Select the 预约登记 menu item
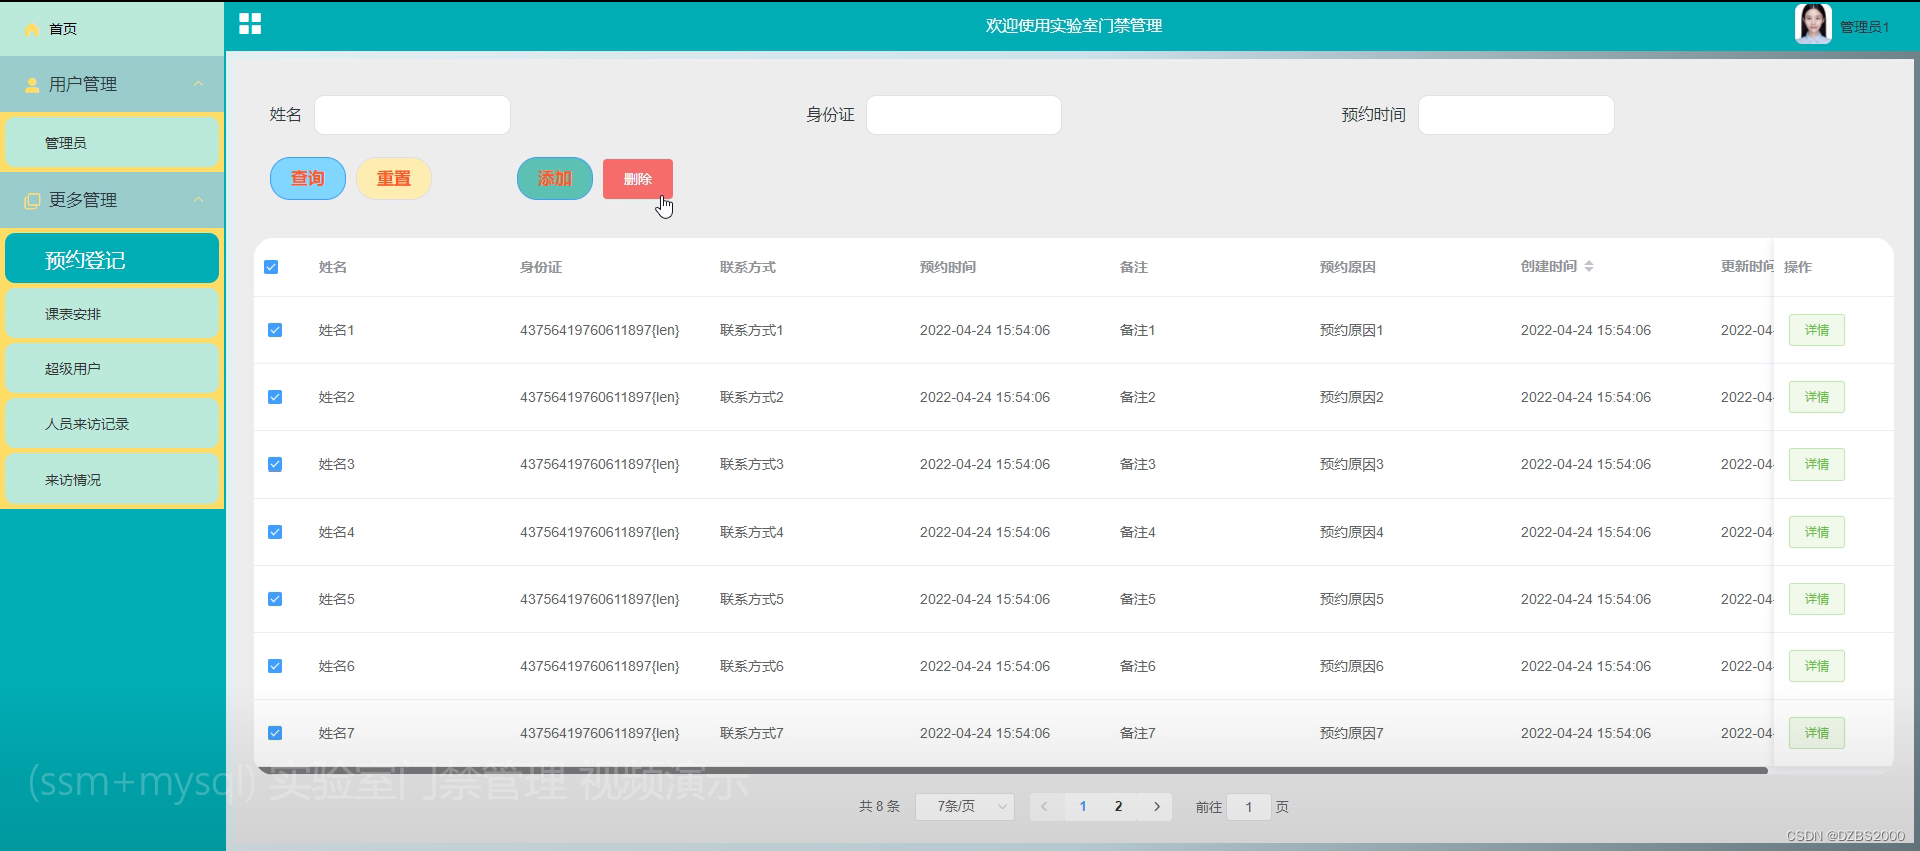Image resolution: width=1920 pixels, height=851 pixels. (x=112, y=259)
